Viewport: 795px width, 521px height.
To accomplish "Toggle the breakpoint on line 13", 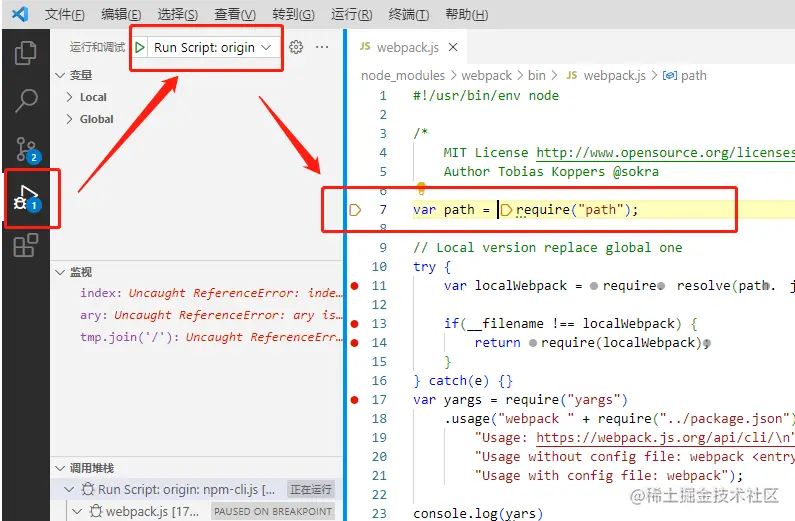I will 355,324.
